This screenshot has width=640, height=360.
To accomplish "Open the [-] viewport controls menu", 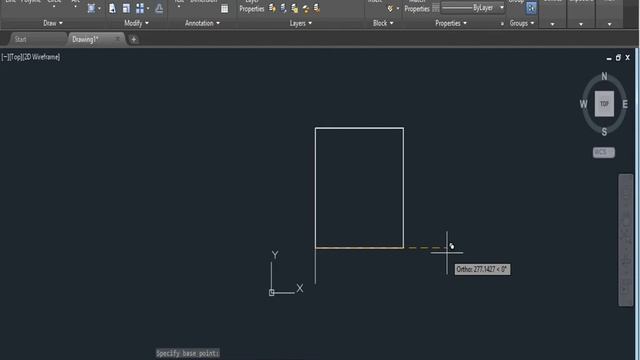I will pyautogui.click(x=4, y=57).
